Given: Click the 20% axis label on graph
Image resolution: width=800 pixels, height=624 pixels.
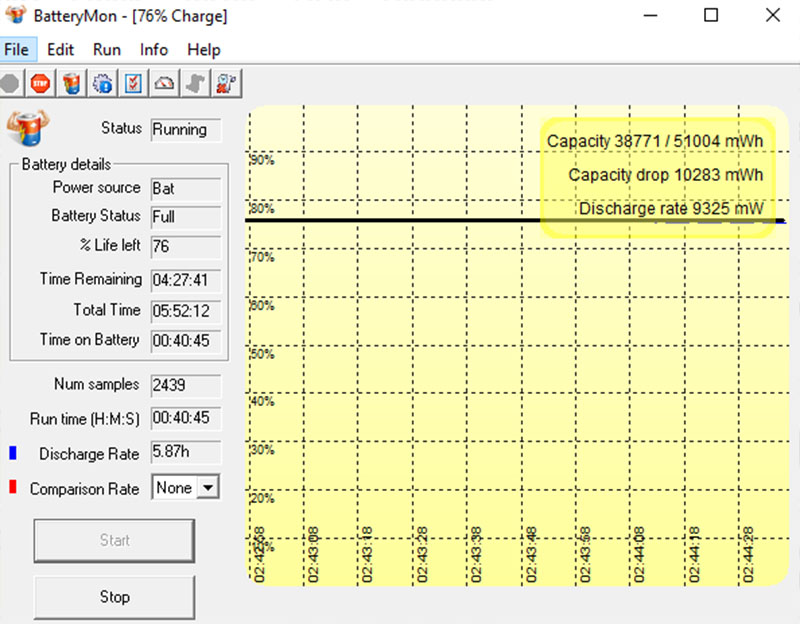Looking at the screenshot, I should tap(262, 498).
